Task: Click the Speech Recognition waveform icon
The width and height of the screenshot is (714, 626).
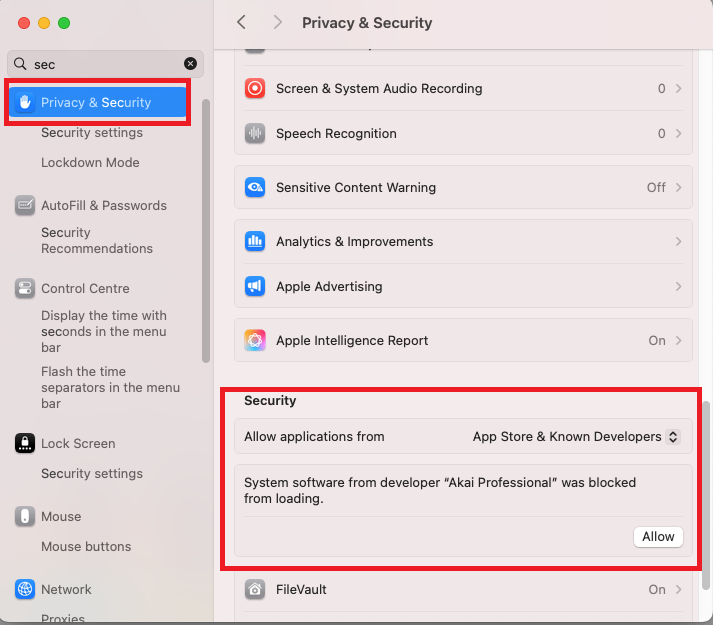Action: (255, 133)
